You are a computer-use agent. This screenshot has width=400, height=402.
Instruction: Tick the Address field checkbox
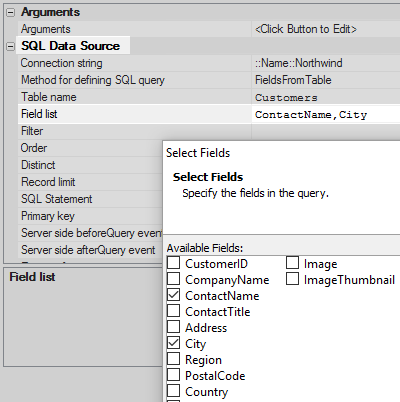coord(173,327)
